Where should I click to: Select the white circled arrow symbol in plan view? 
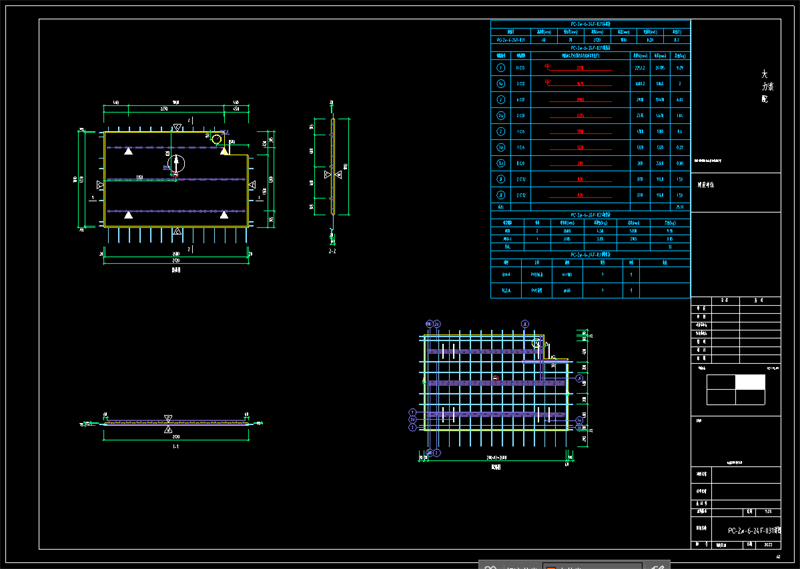(176, 163)
